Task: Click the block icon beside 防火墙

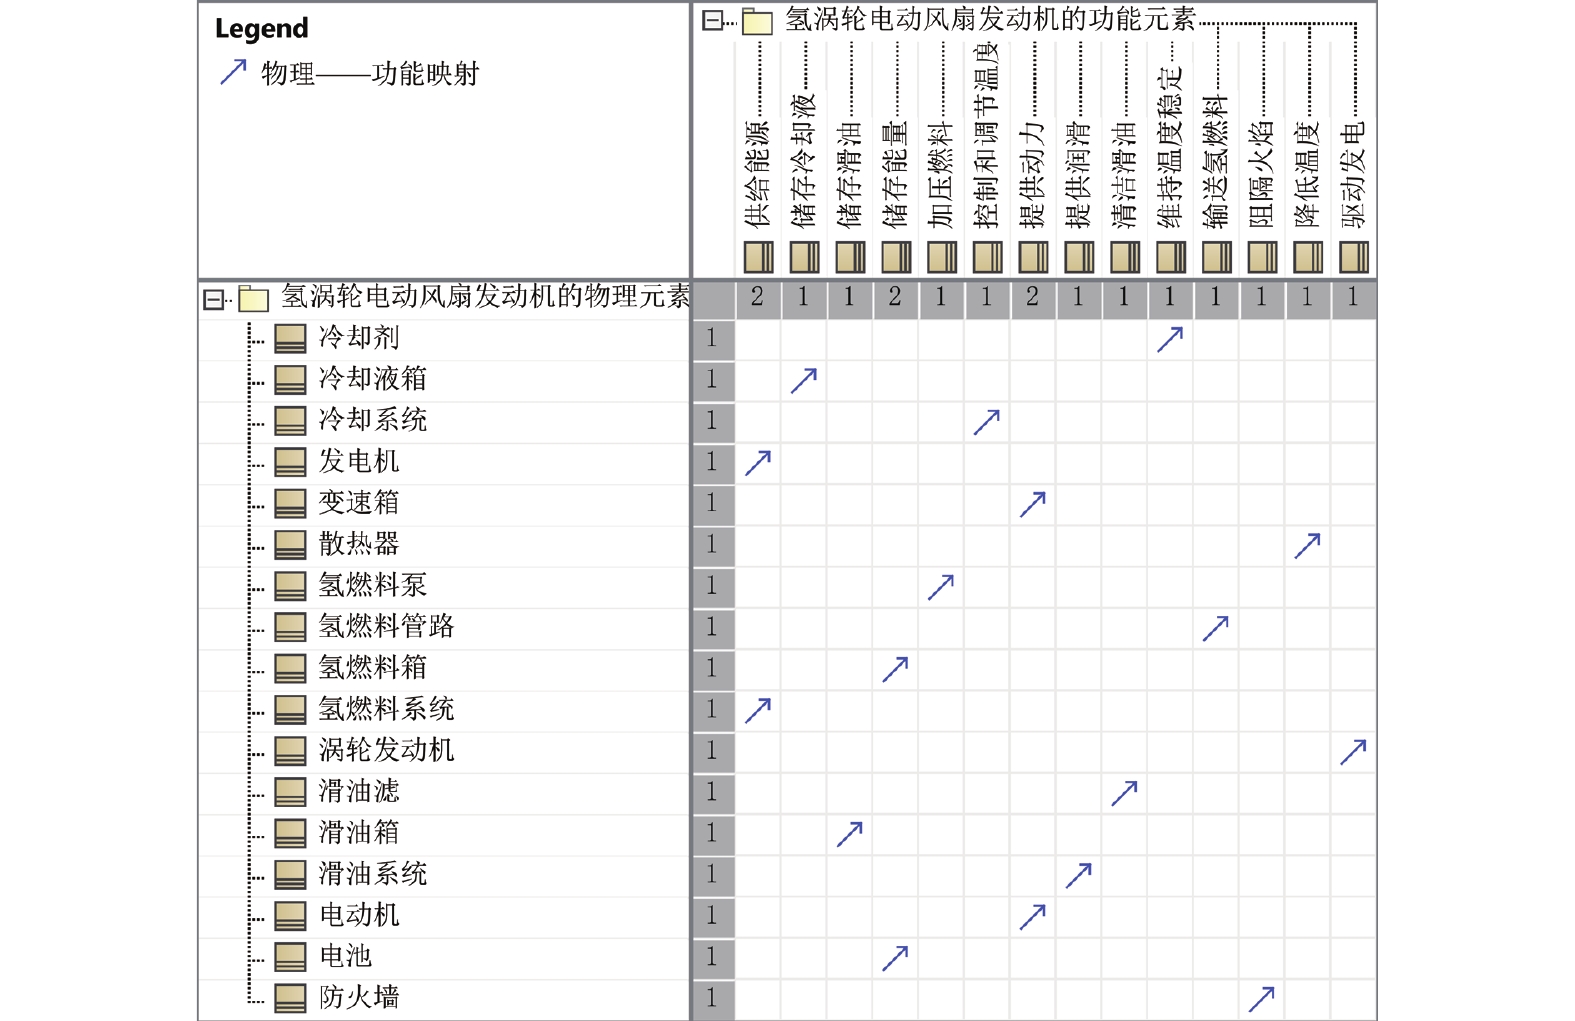Action: tap(290, 998)
